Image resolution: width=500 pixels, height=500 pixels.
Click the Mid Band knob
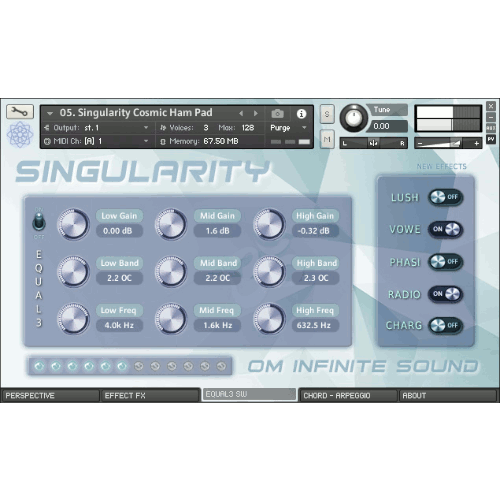[x=171, y=271]
